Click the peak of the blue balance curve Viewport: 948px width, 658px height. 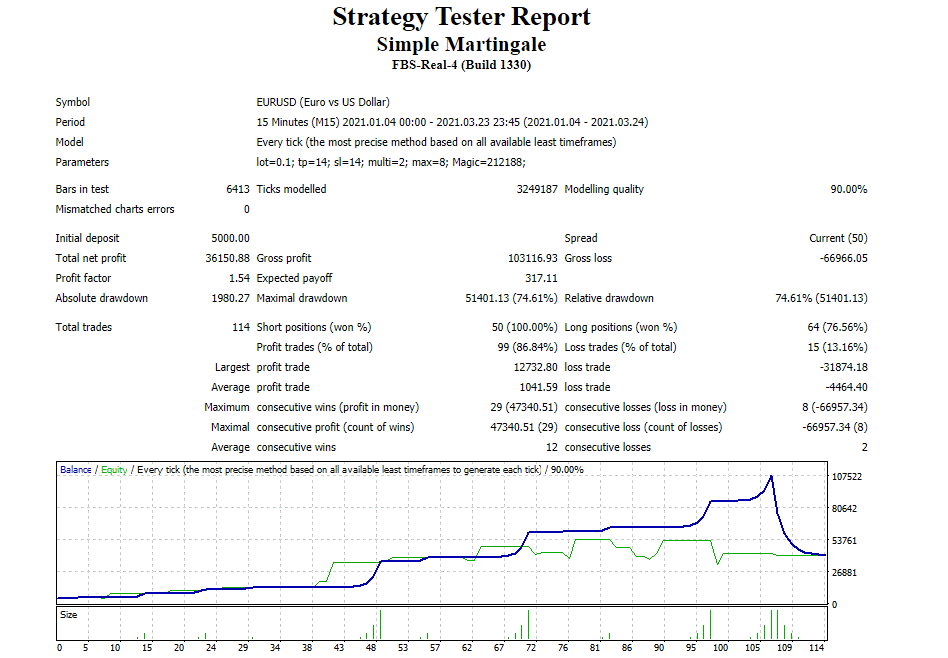pyautogui.click(x=770, y=477)
